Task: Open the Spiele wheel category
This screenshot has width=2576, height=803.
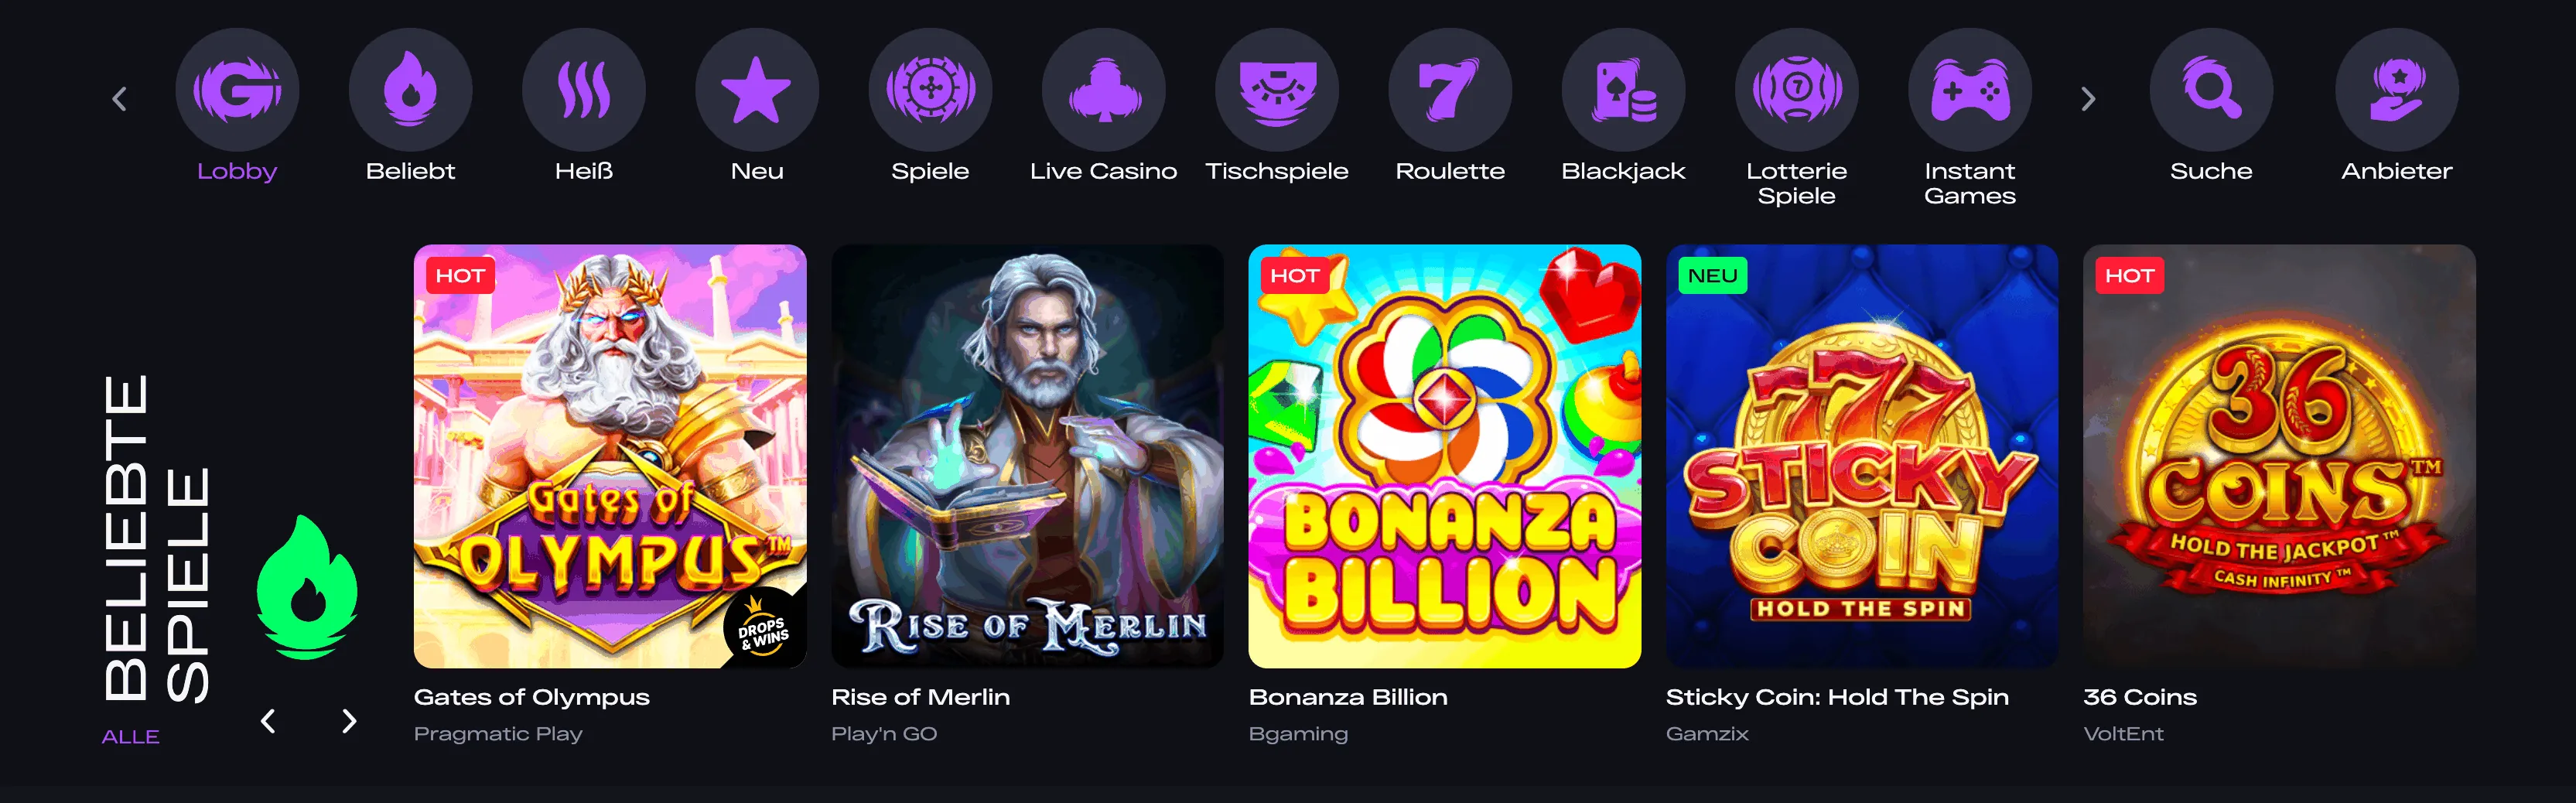Action: 931,88
